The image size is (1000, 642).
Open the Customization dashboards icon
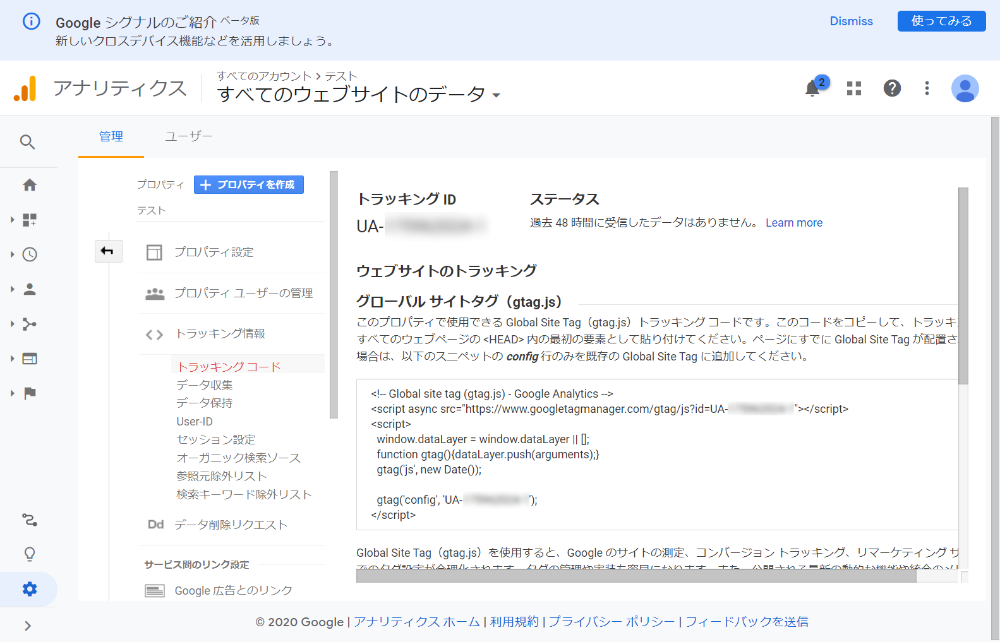point(29,220)
